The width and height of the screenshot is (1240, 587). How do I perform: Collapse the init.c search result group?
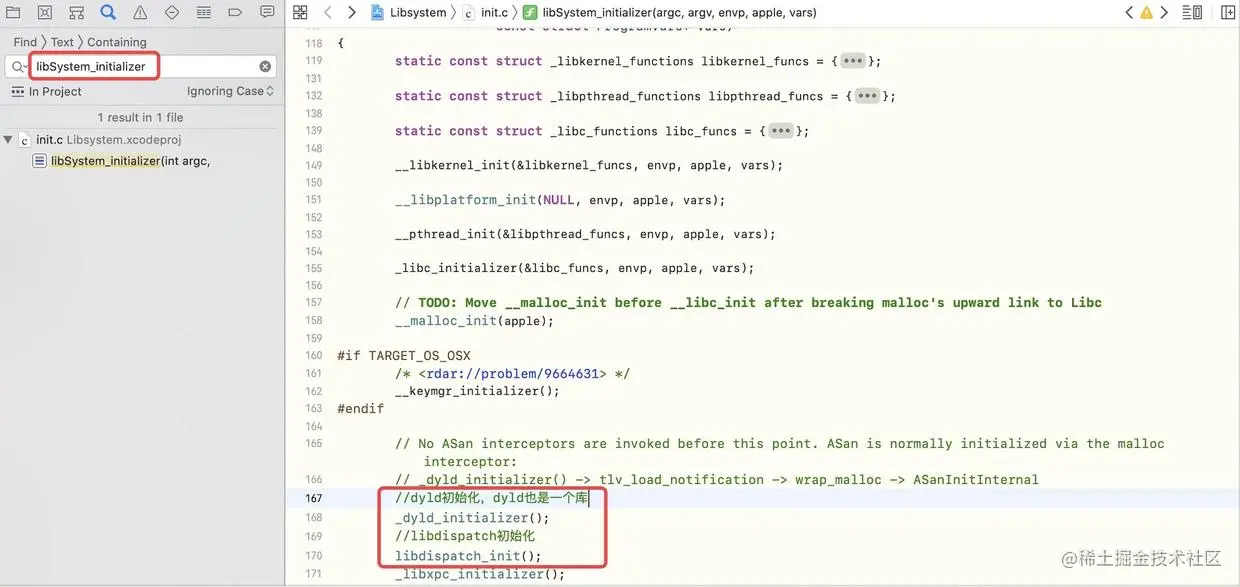click(x=8, y=139)
